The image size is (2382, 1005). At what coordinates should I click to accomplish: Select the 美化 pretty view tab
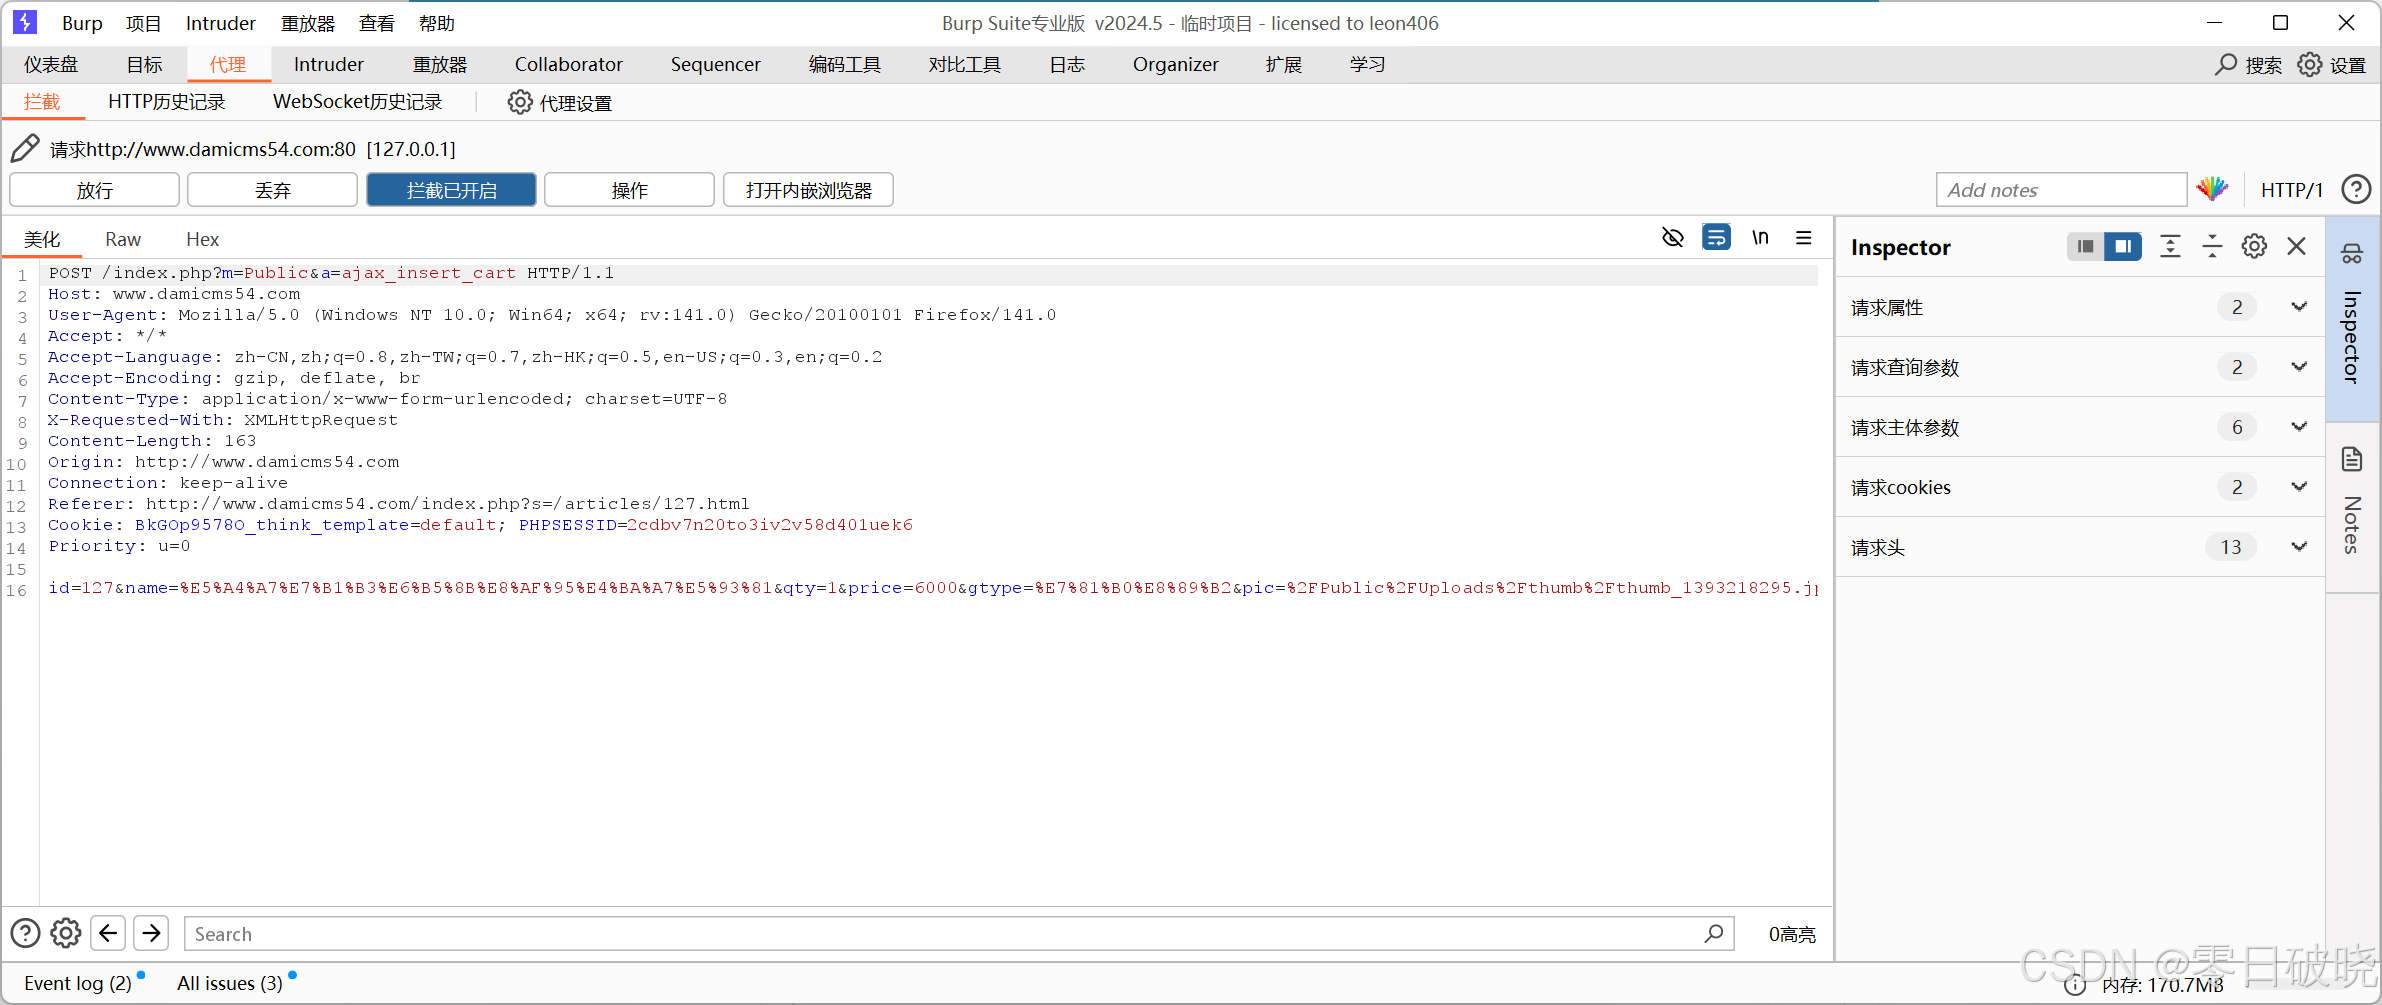(x=42, y=239)
